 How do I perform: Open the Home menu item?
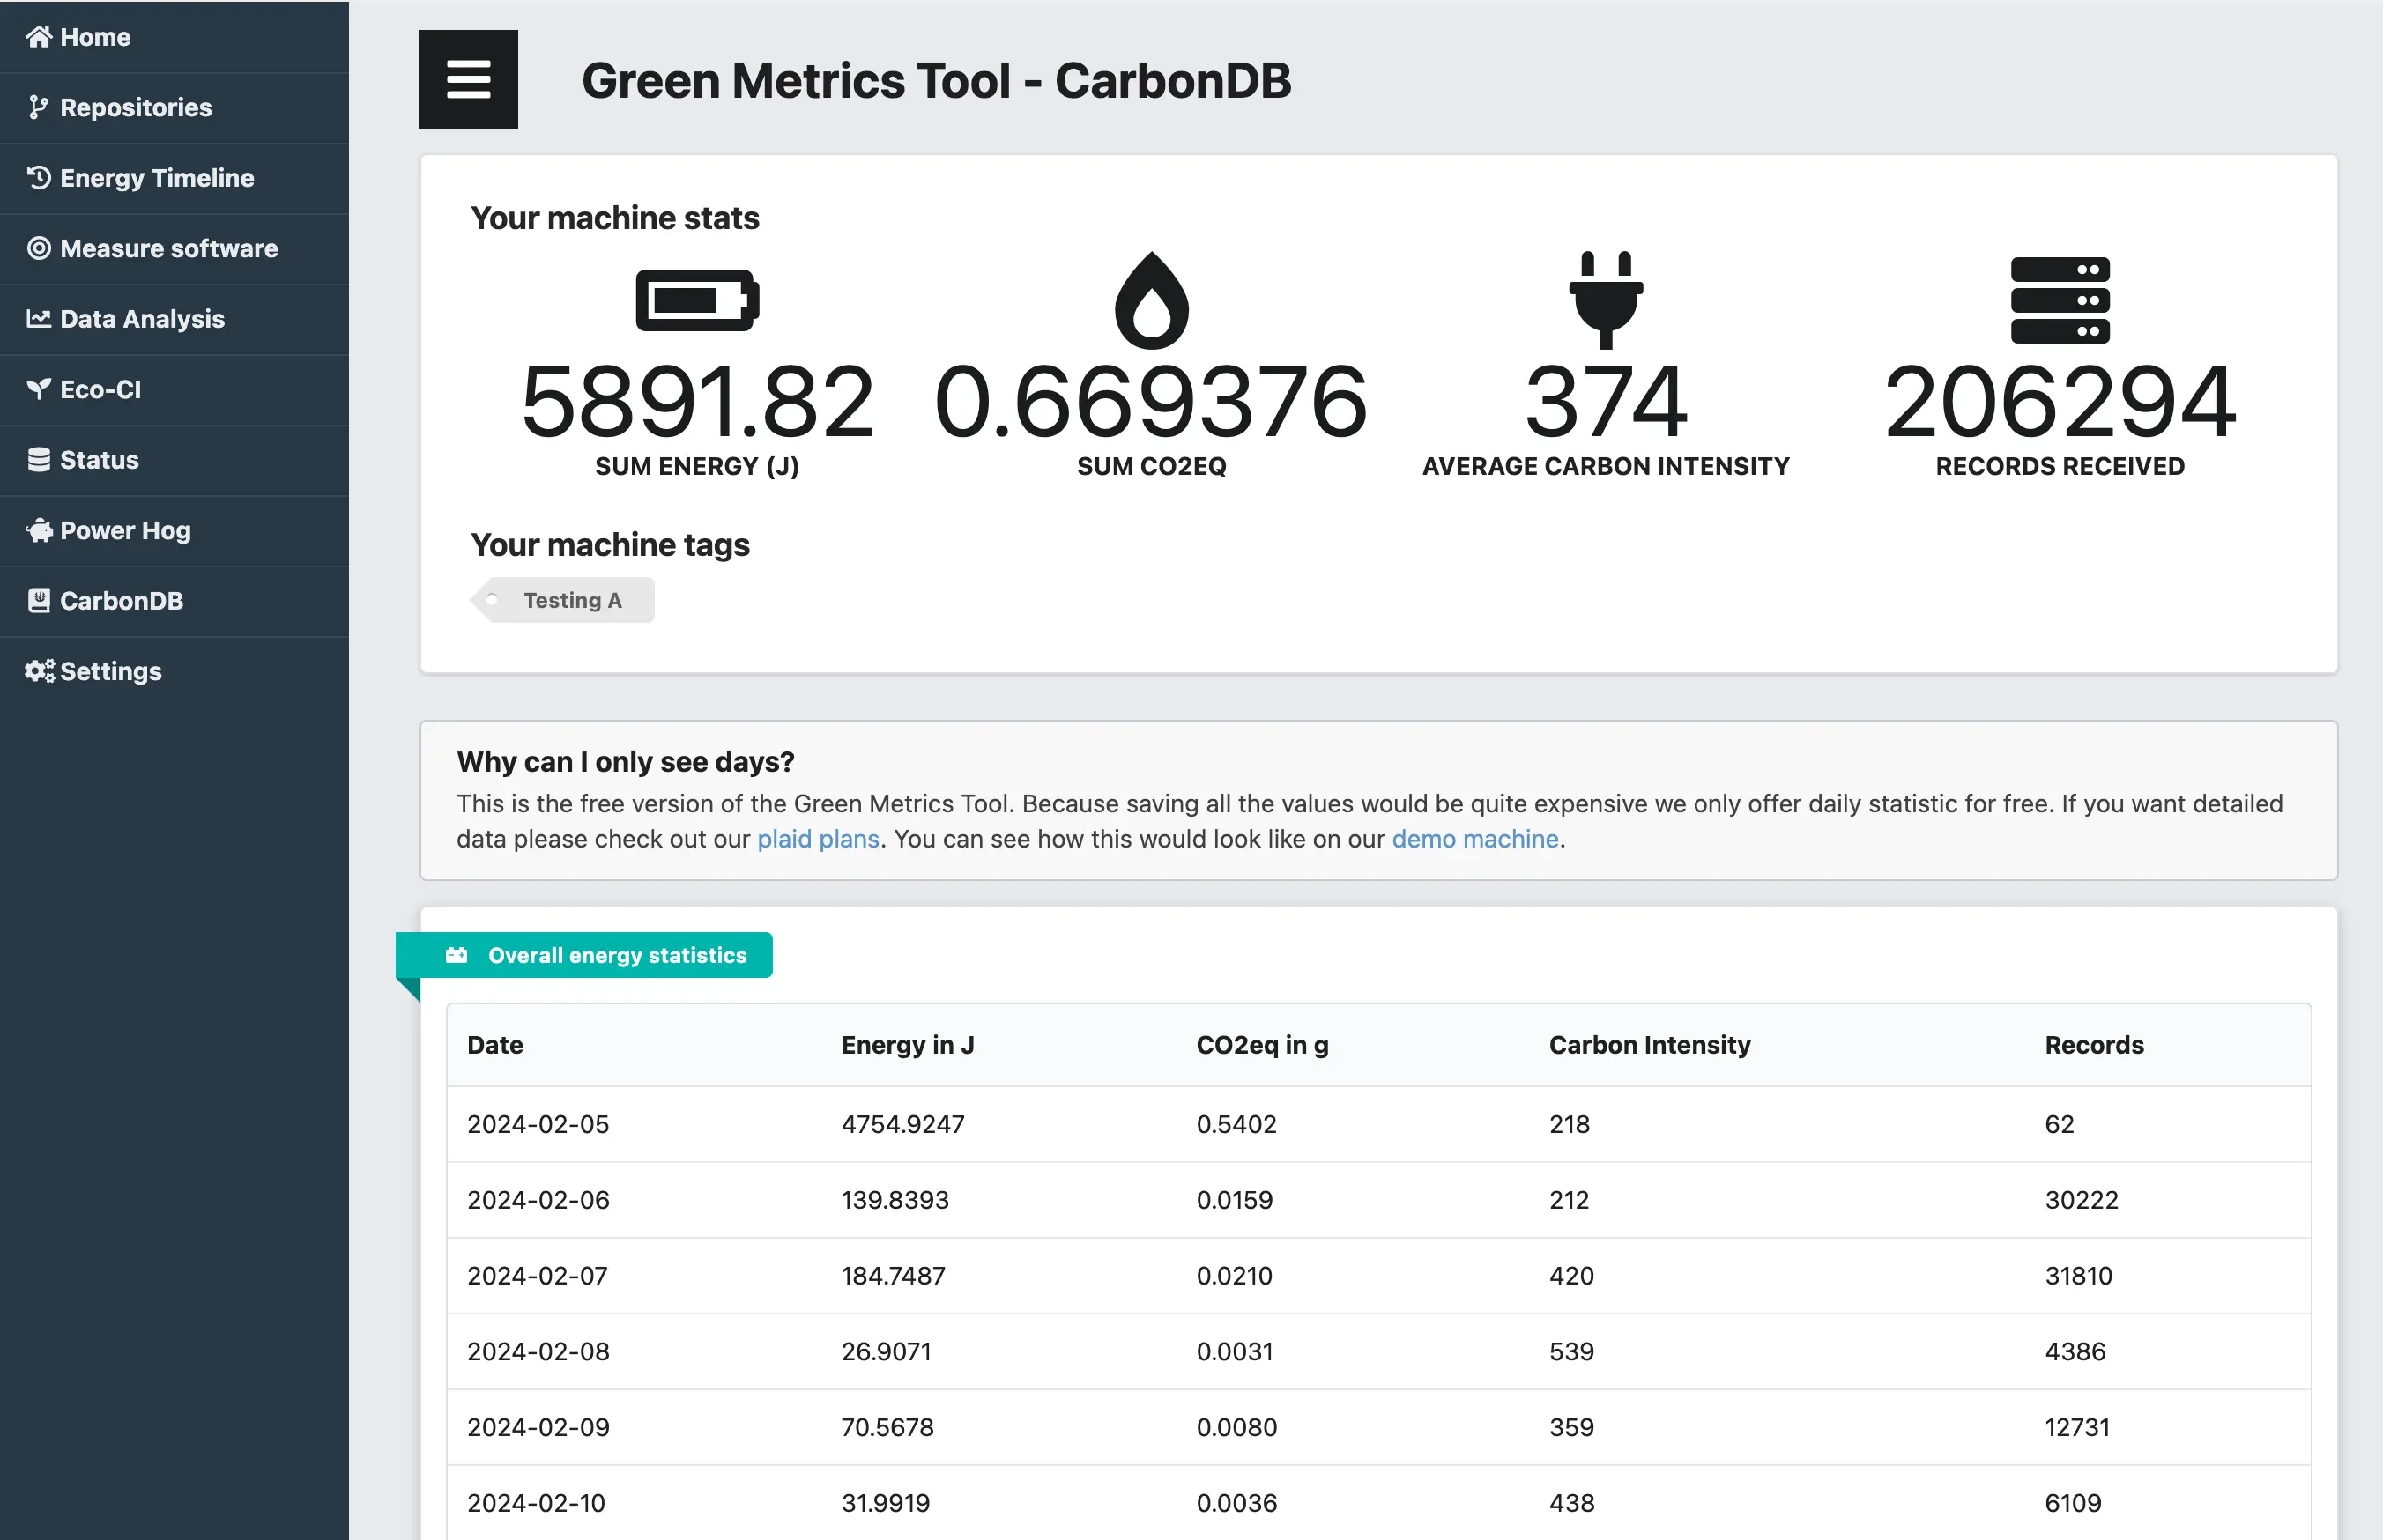[x=174, y=37]
